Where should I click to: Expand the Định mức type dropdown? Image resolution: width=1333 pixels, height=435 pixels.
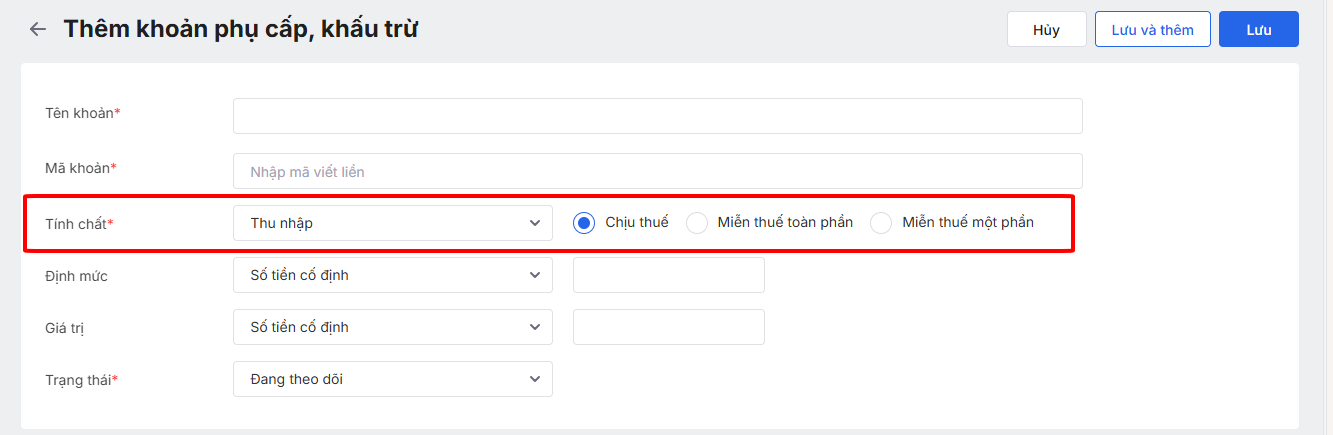(392, 275)
